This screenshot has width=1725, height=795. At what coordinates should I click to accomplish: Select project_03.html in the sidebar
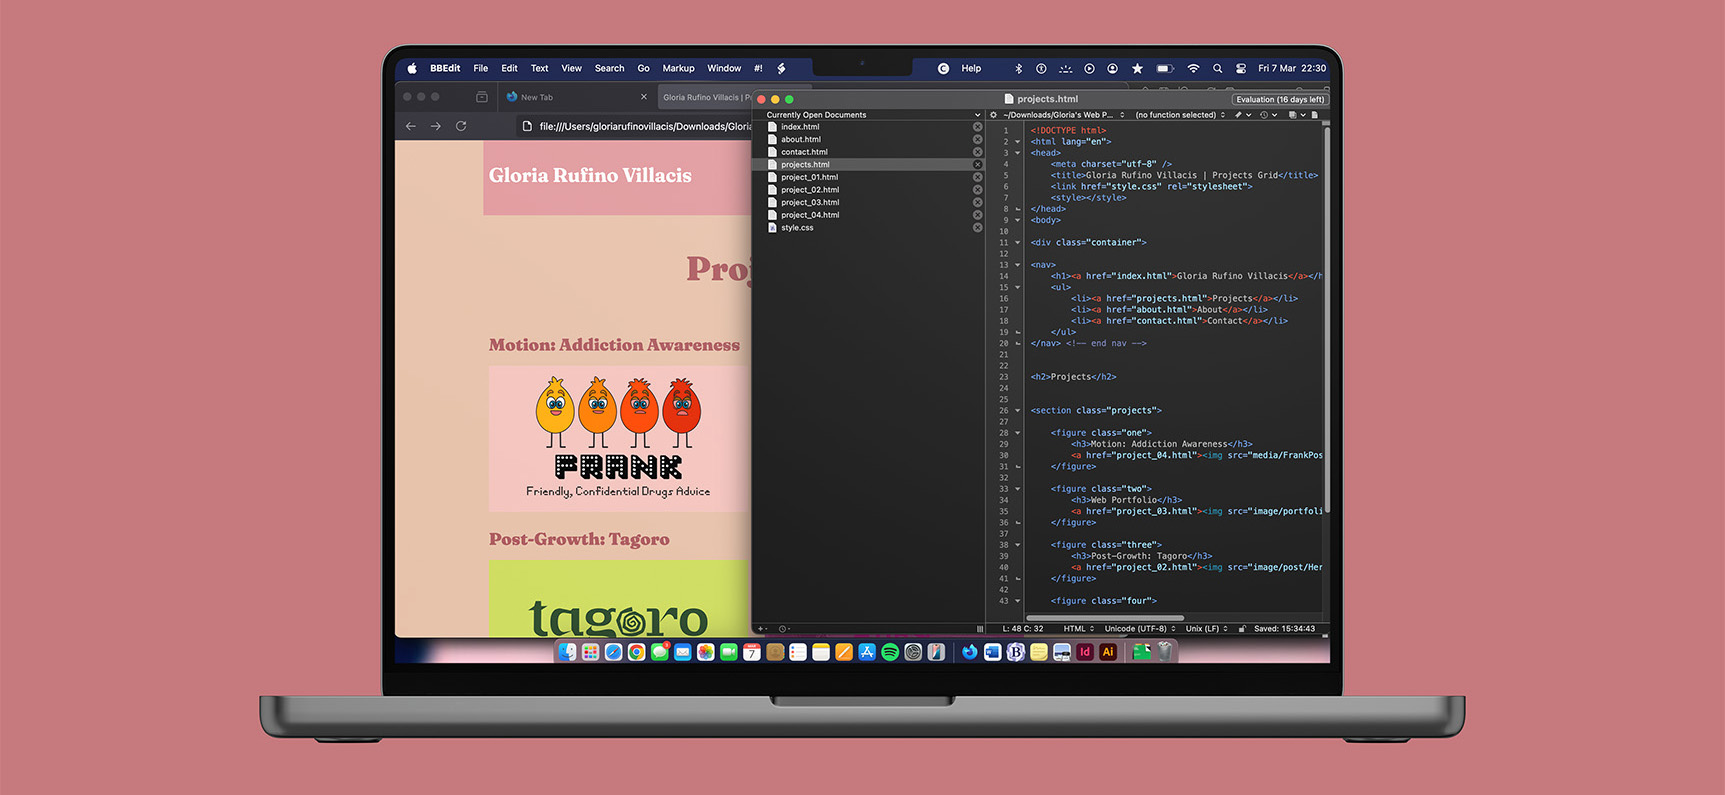point(809,202)
